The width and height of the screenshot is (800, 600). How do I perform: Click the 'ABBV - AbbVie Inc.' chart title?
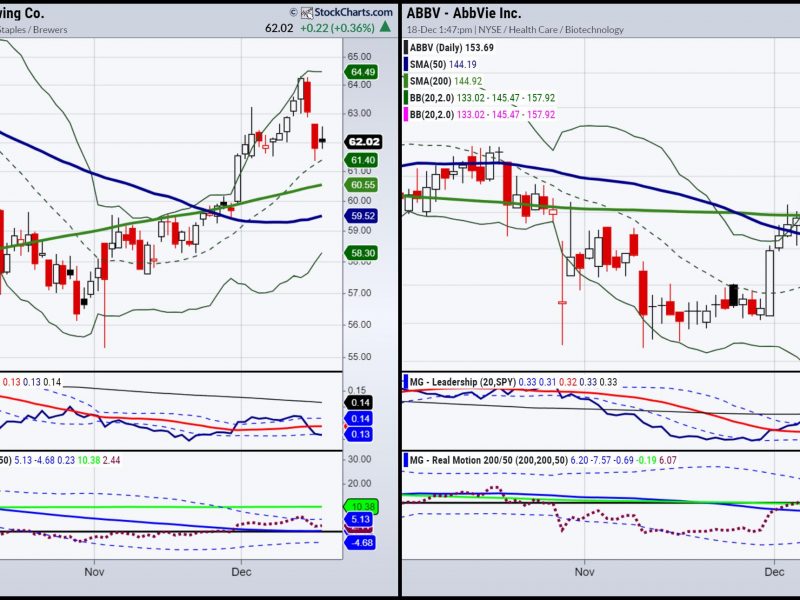tap(464, 13)
